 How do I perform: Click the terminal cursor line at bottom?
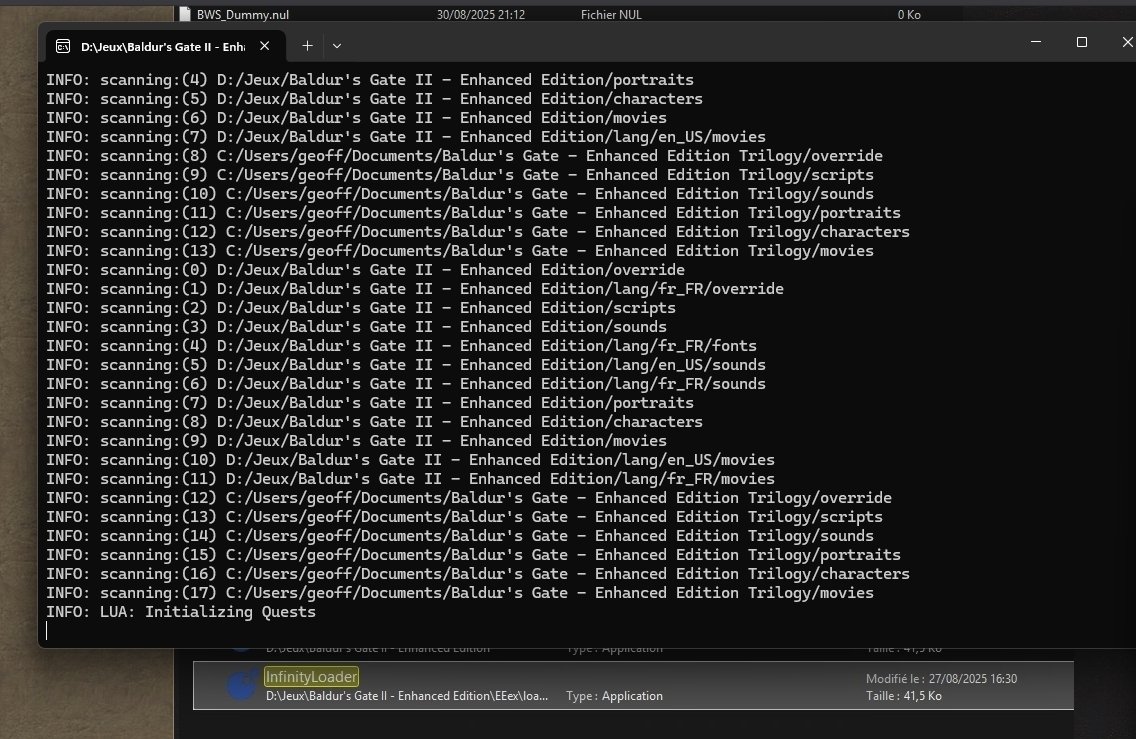point(47,631)
